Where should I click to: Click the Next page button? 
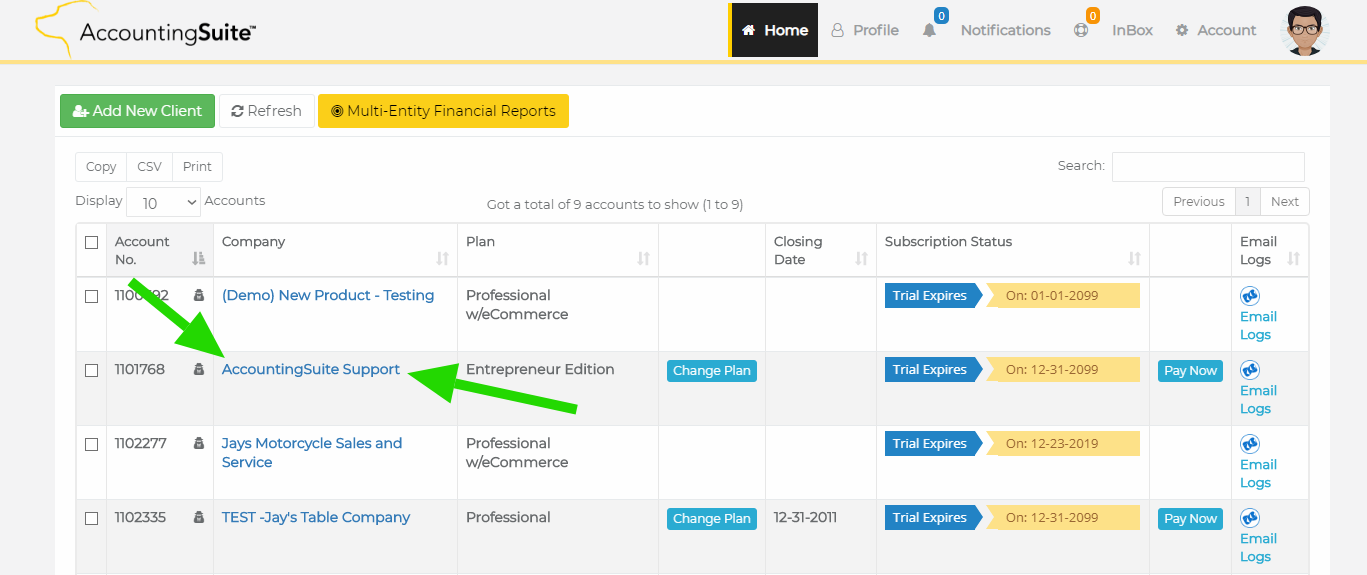1285,201
